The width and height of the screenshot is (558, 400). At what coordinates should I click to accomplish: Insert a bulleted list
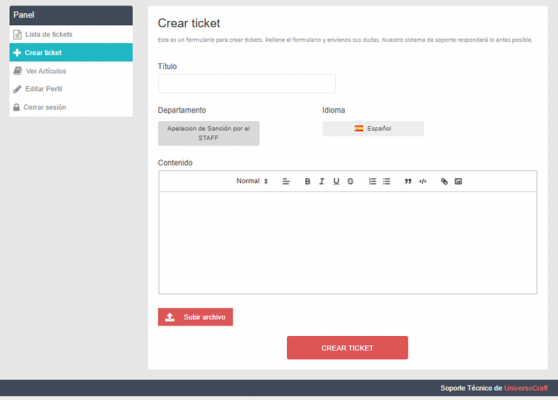(386, 181)
